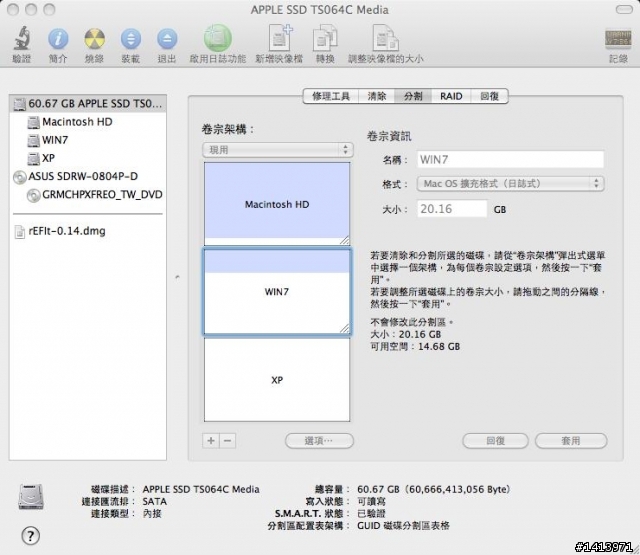This screenshot has height=555, width=640.
Task: Switch to Restore (回復) tab
Action: coord(489,96)
